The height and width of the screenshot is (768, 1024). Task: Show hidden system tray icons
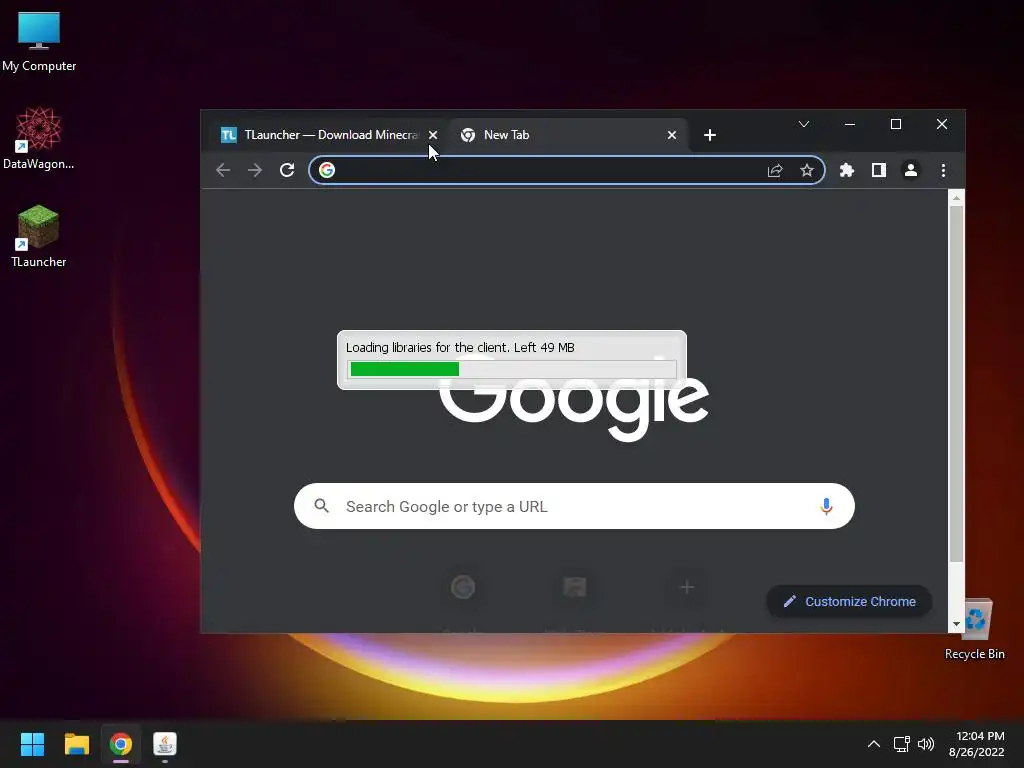873,744
